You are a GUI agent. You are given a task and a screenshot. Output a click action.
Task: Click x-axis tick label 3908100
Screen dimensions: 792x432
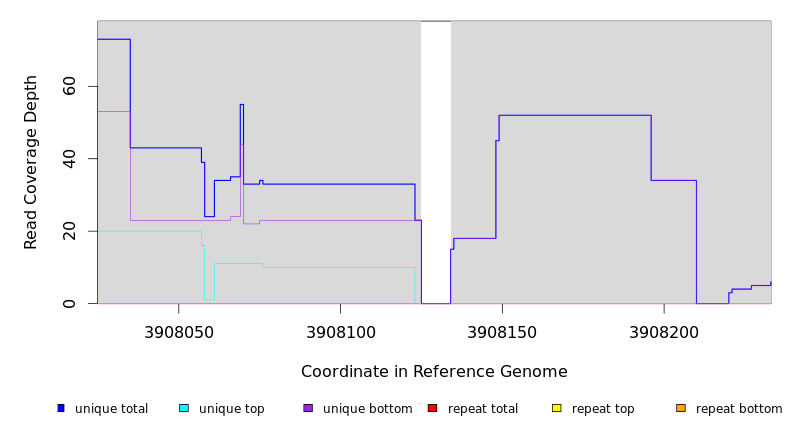click(340, 331)
